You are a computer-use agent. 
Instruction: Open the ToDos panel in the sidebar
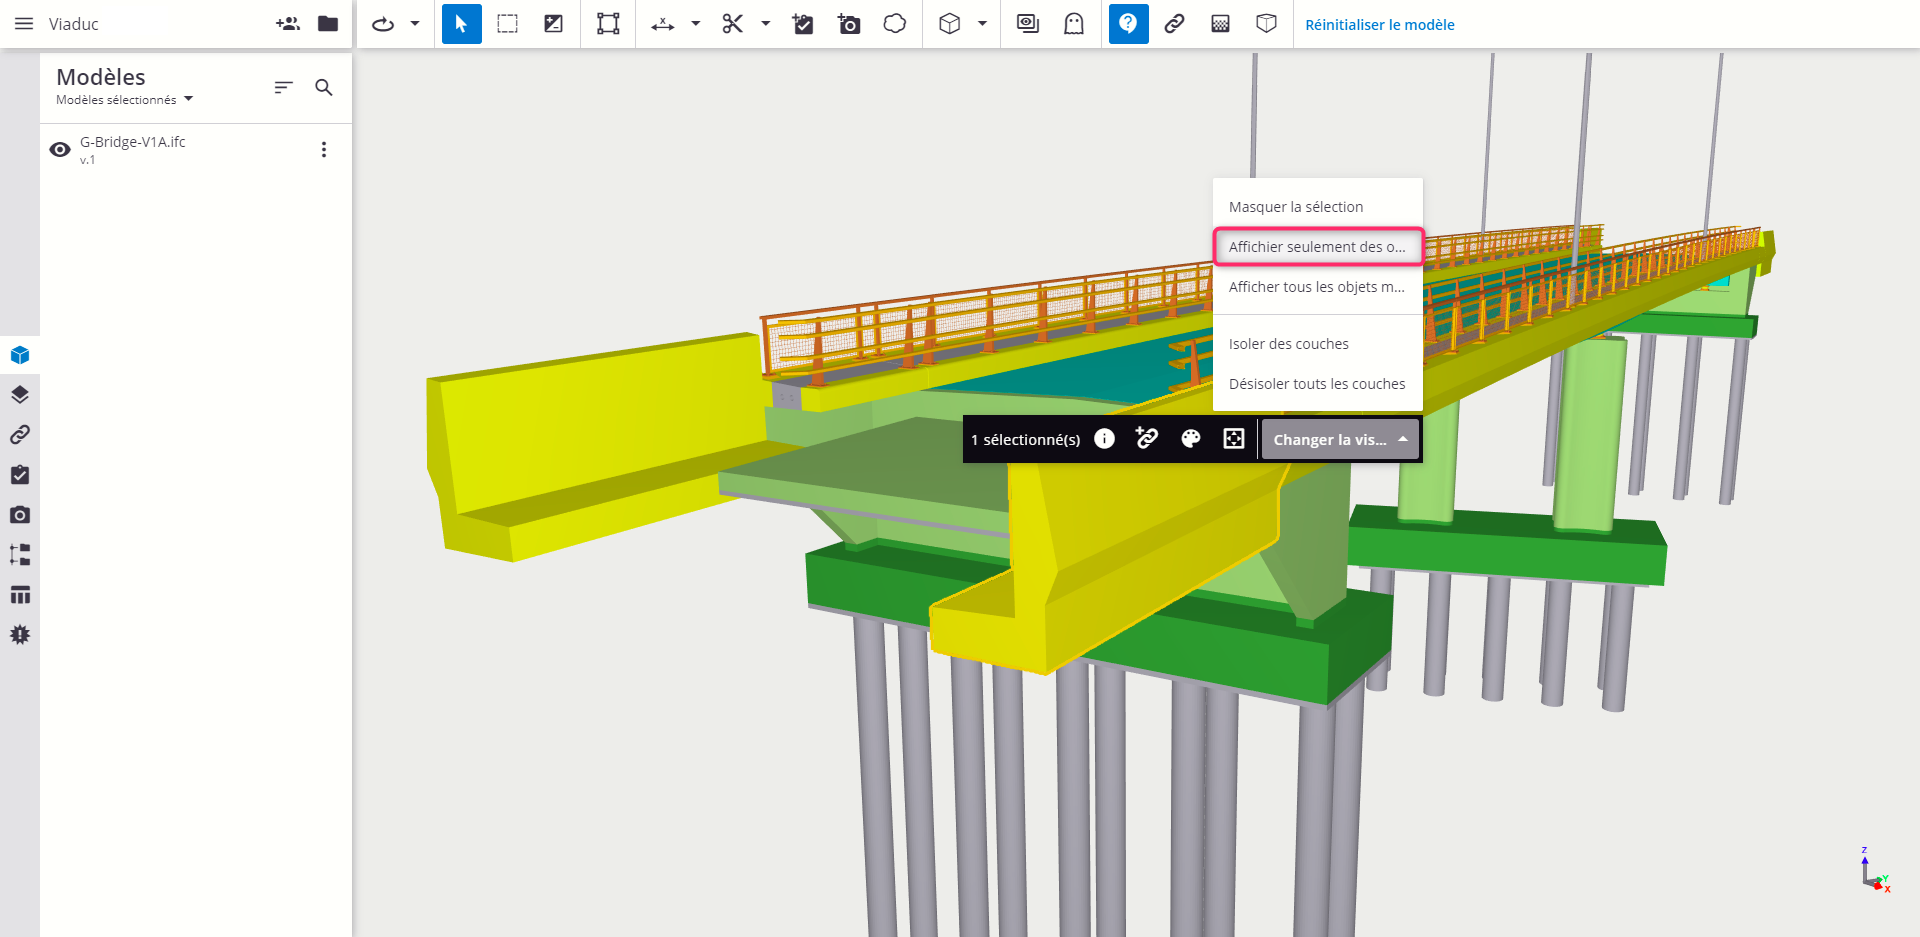click(19, 475)
